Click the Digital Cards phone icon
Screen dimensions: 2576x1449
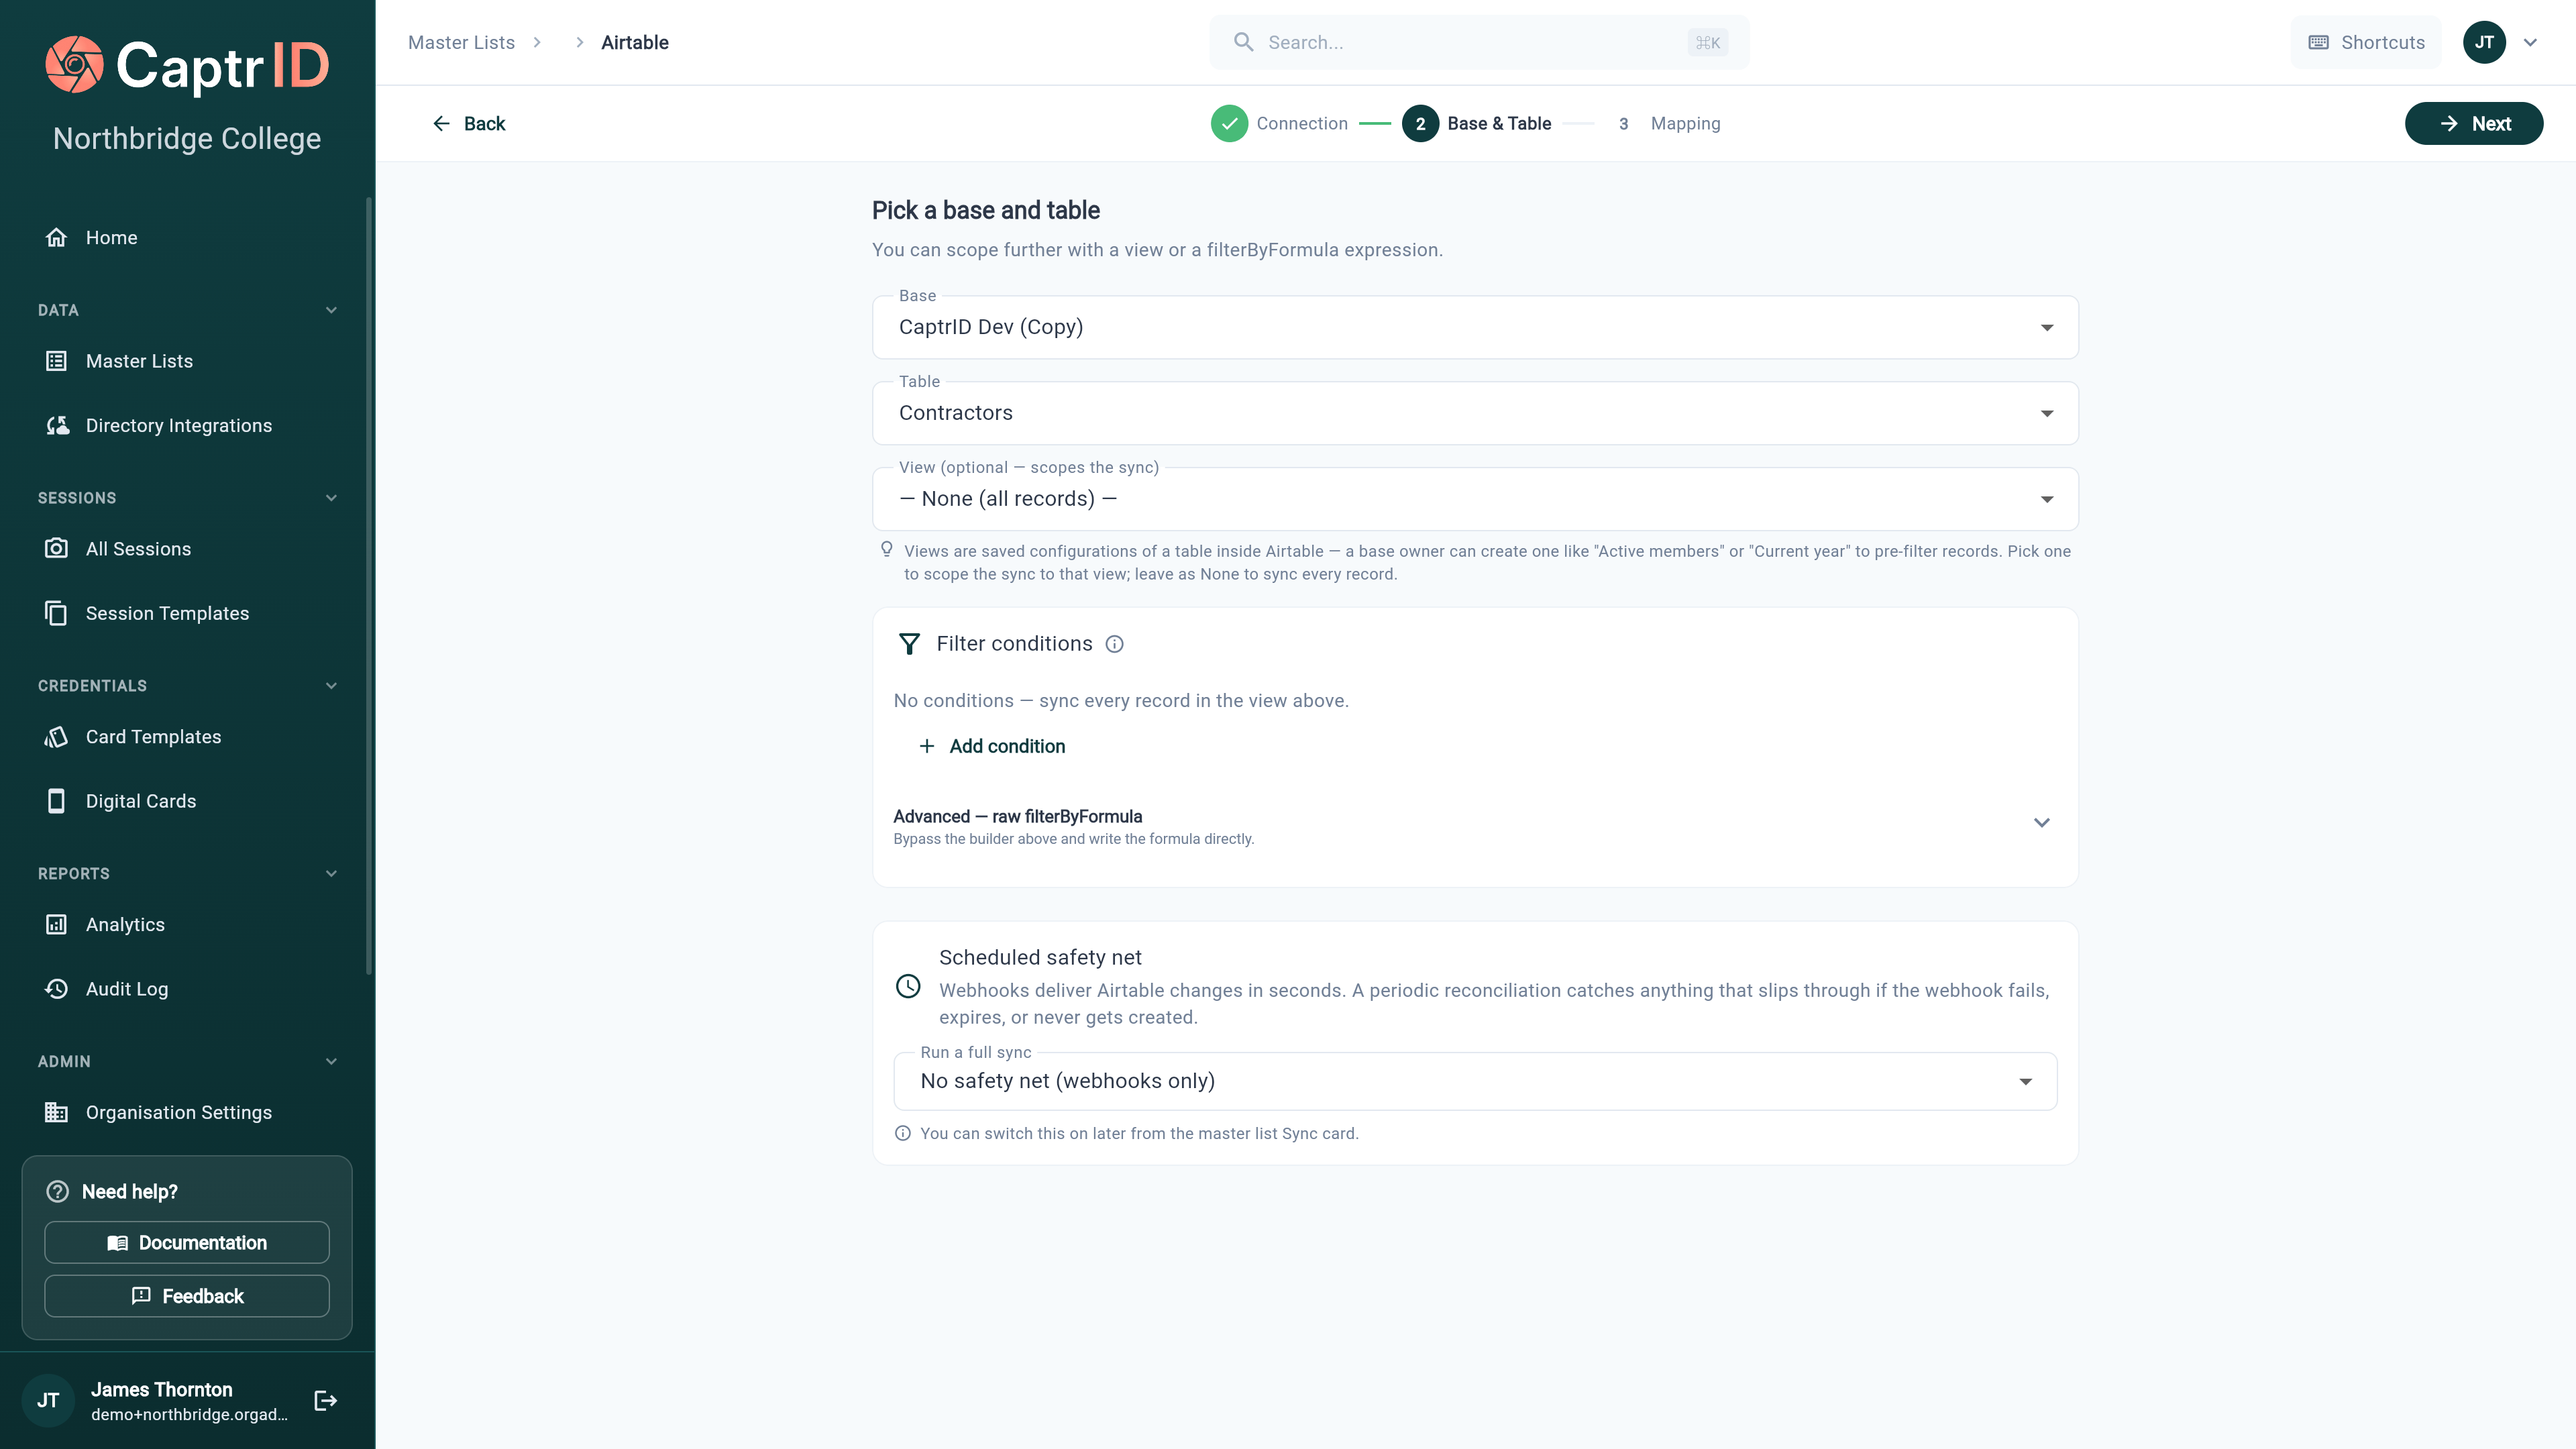point(56,801)
